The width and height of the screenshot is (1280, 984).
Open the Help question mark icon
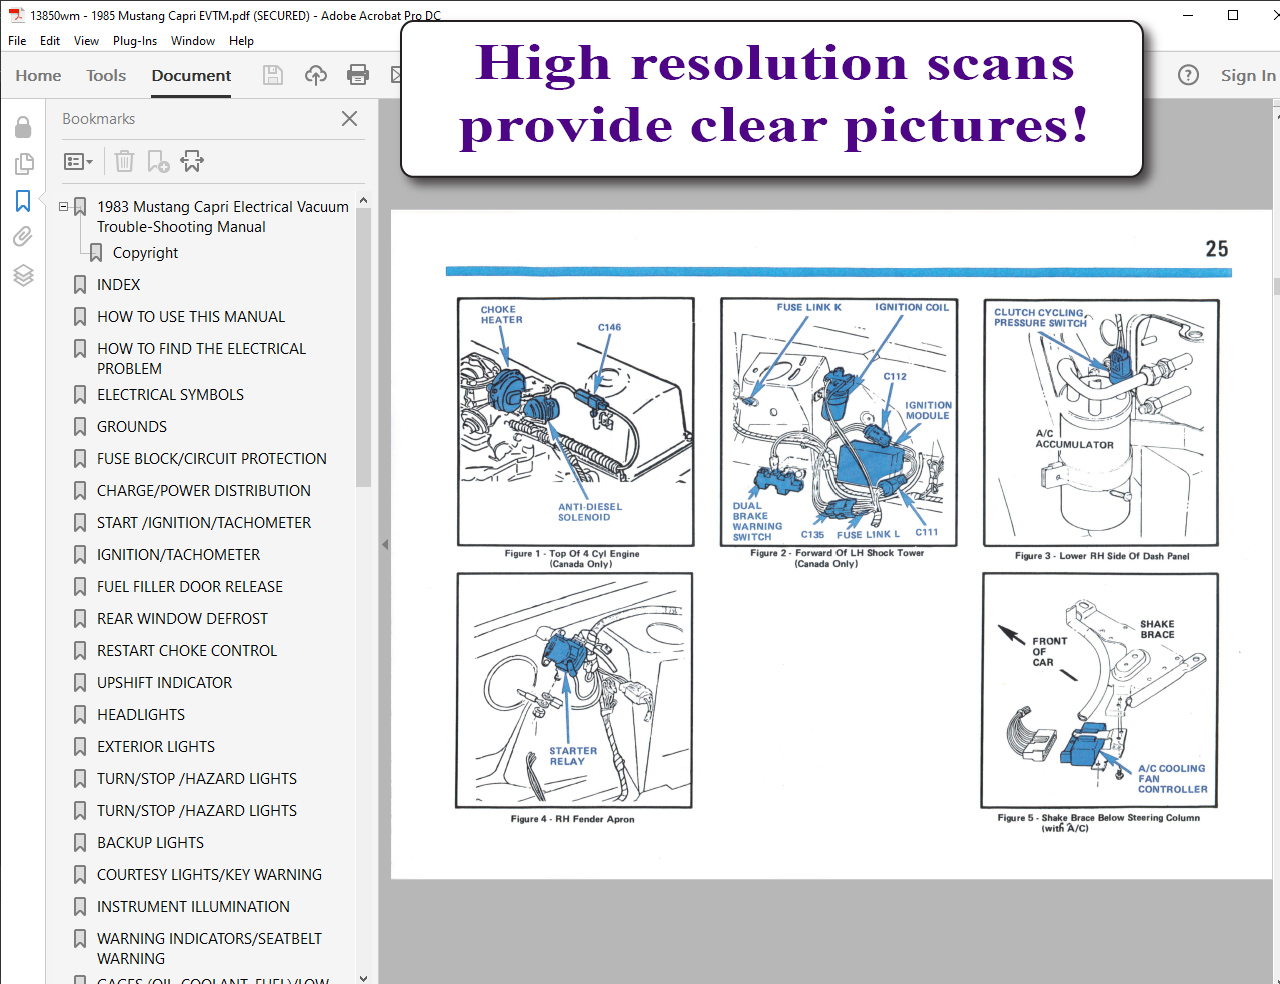pyautogui.click(x=1188, y=75)
